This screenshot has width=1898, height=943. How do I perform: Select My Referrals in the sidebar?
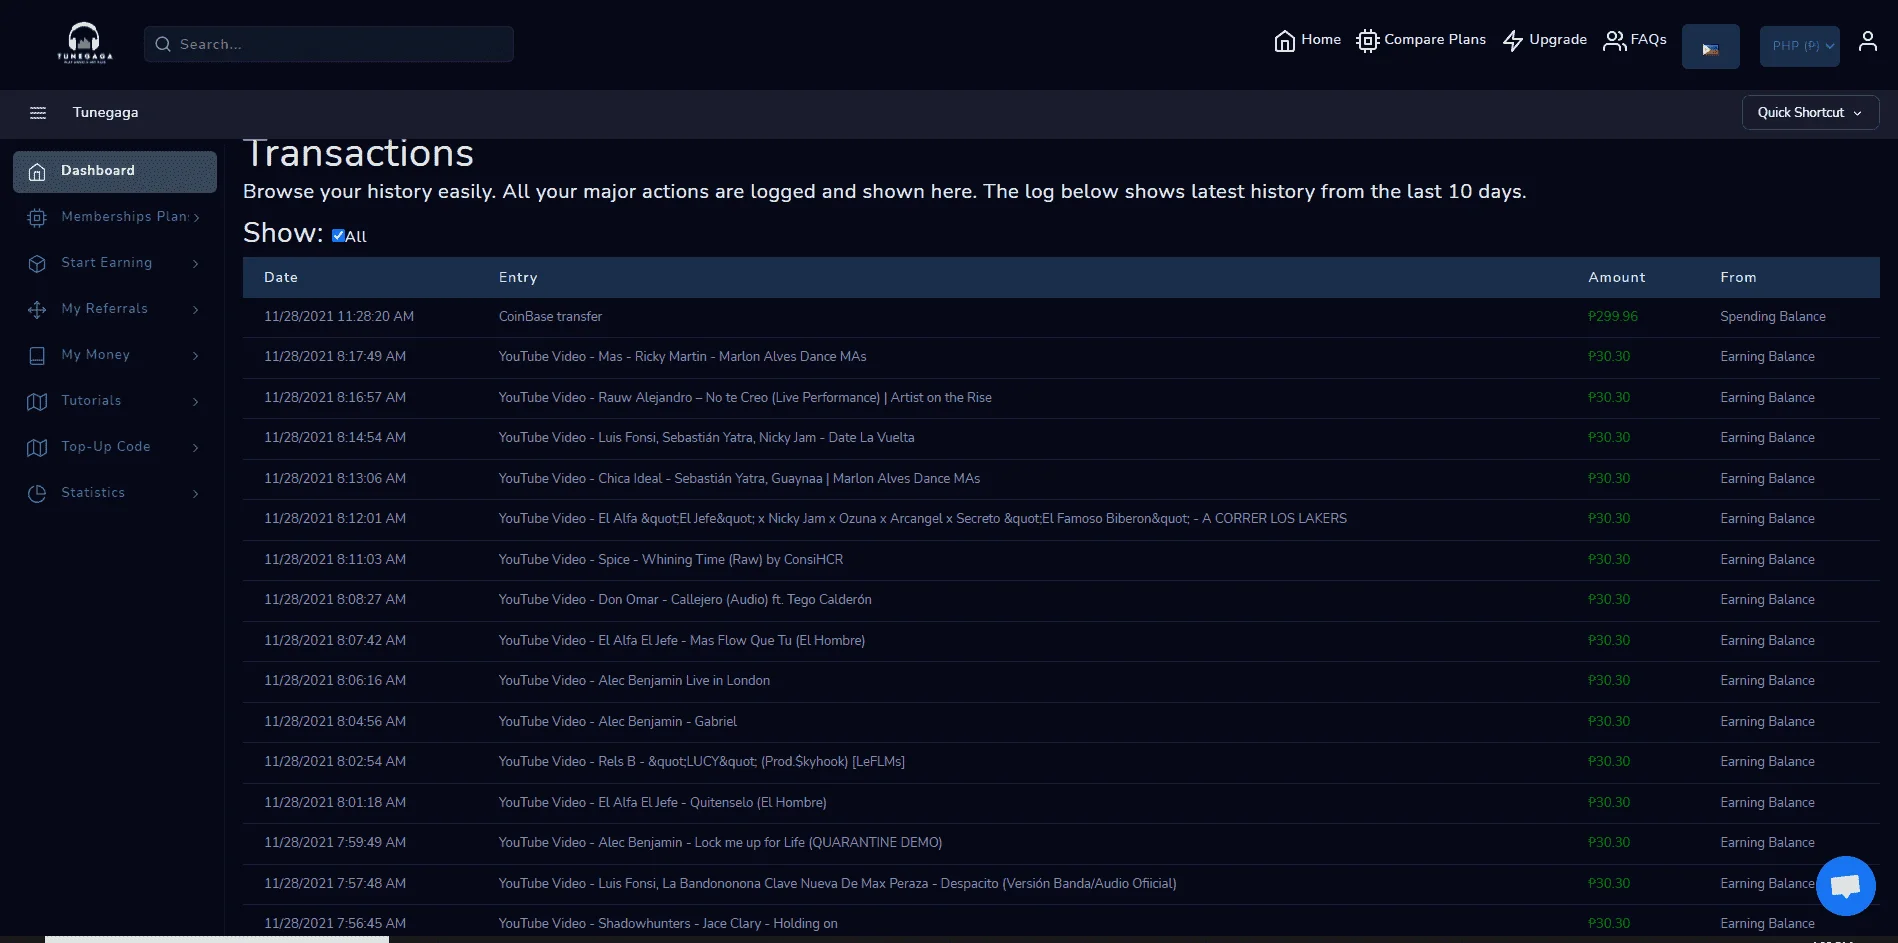pyautogui.click(x=115, y=309)
